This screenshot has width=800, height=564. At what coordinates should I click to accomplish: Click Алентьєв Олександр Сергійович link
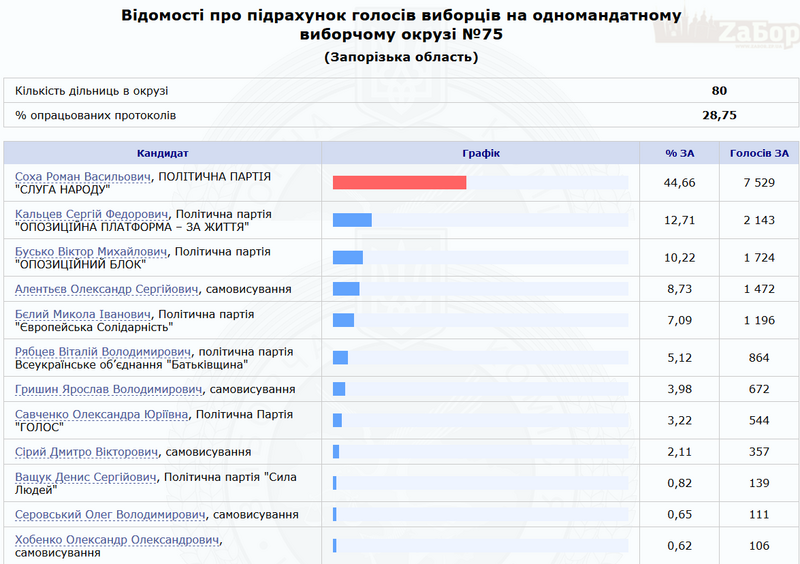tap(107, 289)
